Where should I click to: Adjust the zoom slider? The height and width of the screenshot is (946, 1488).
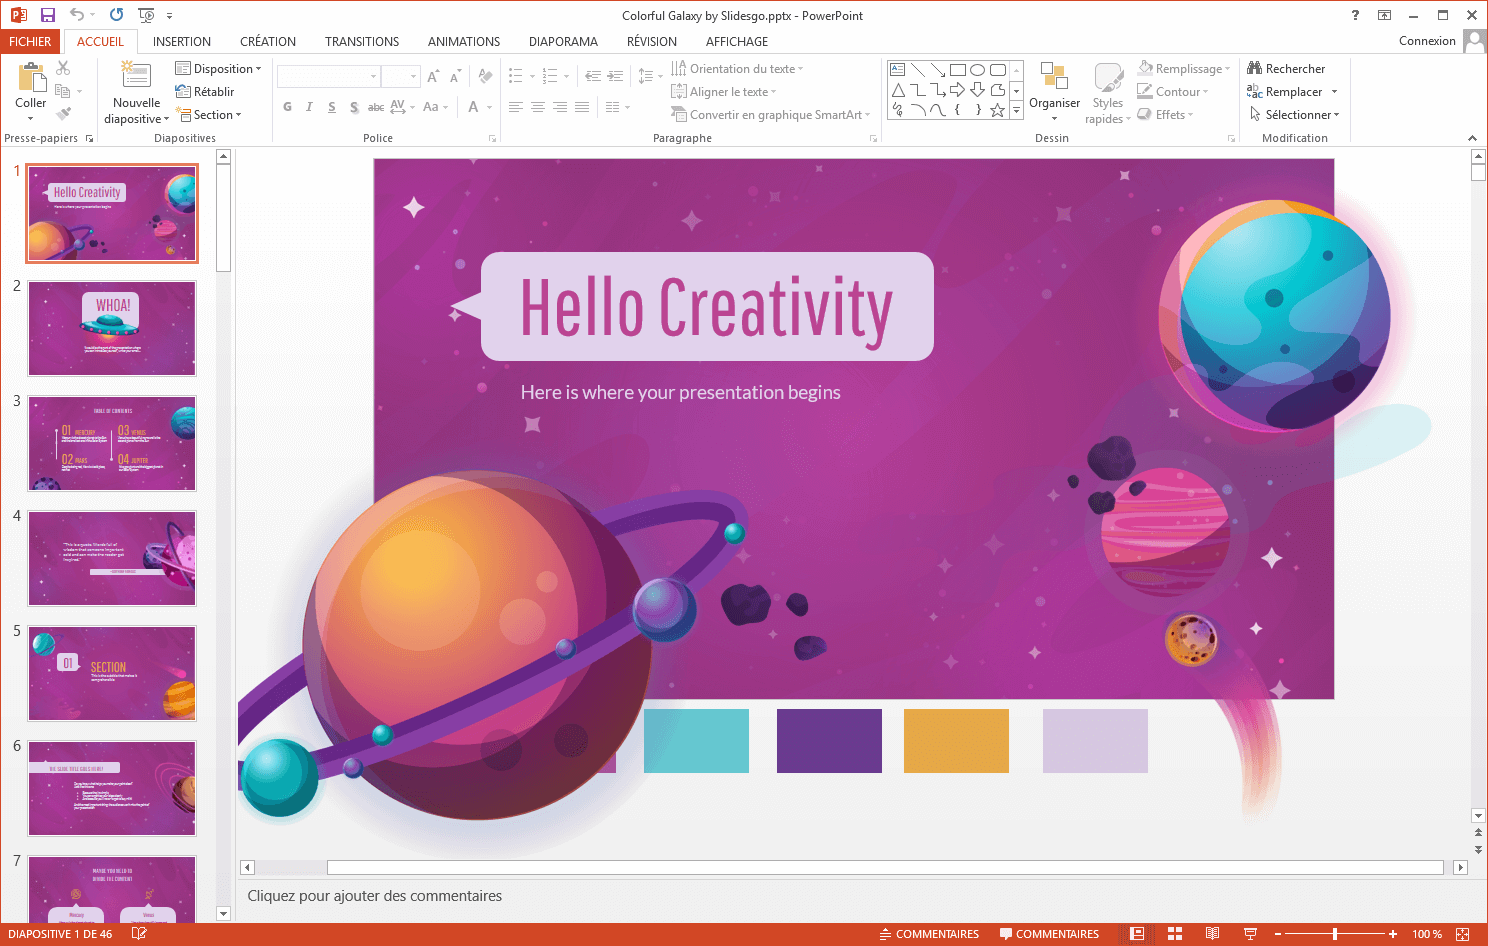[x=1337, y=933]
